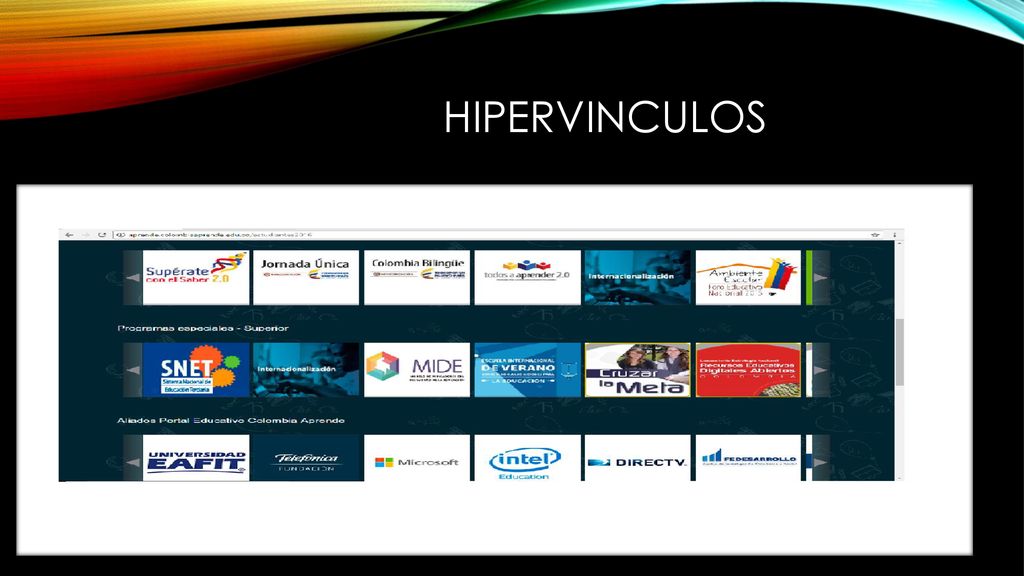Open the Intel Education logo tile
This screenshot has width=1024, height=576.
coord(527,458)
